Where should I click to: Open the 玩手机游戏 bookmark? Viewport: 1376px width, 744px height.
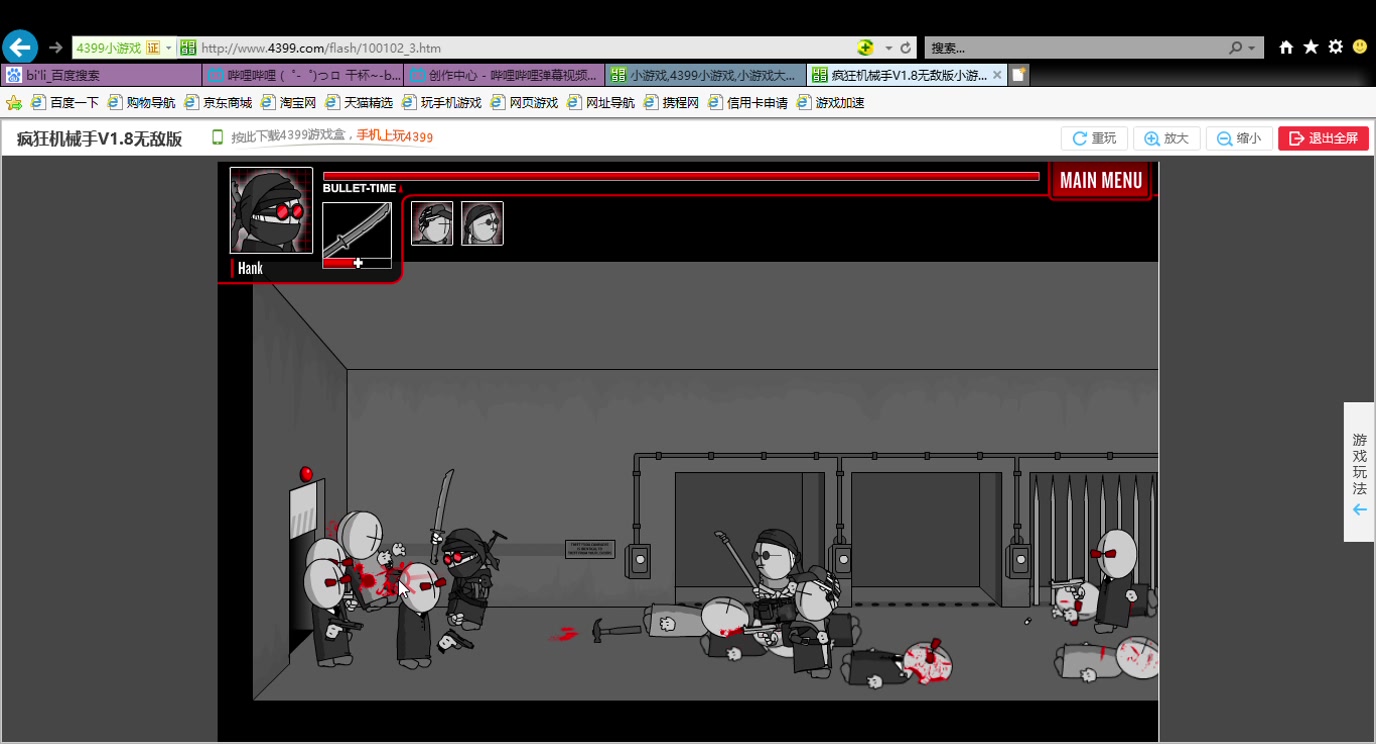441,102
